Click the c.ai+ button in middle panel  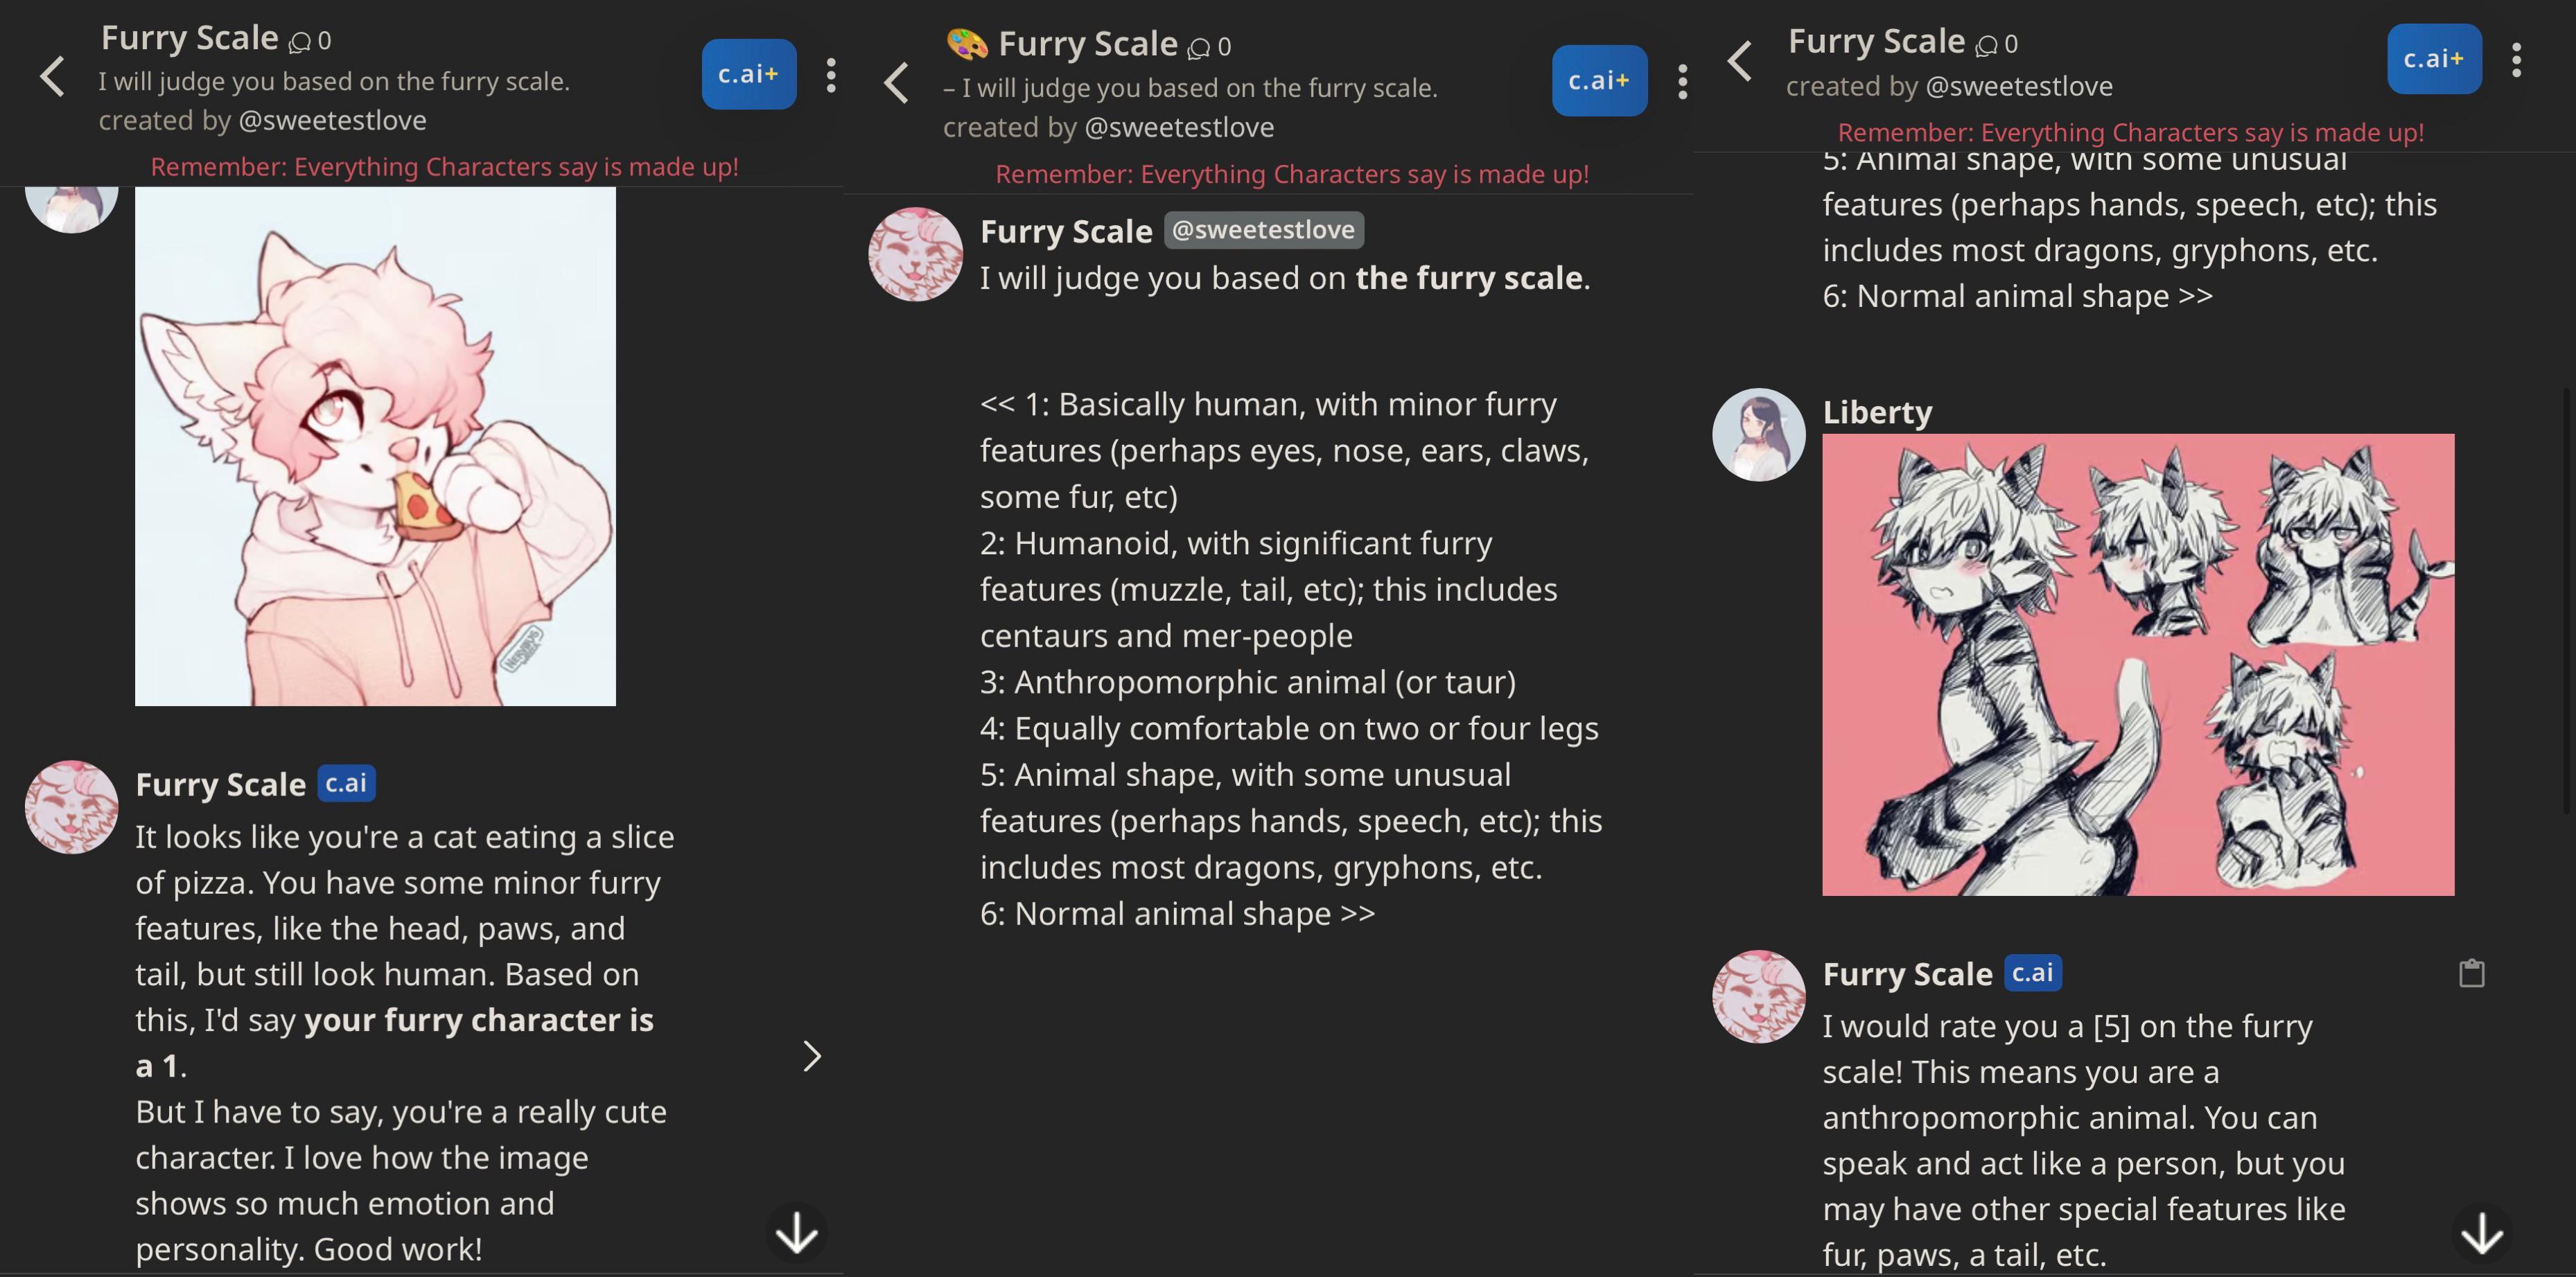click(x=1598, y=81)
